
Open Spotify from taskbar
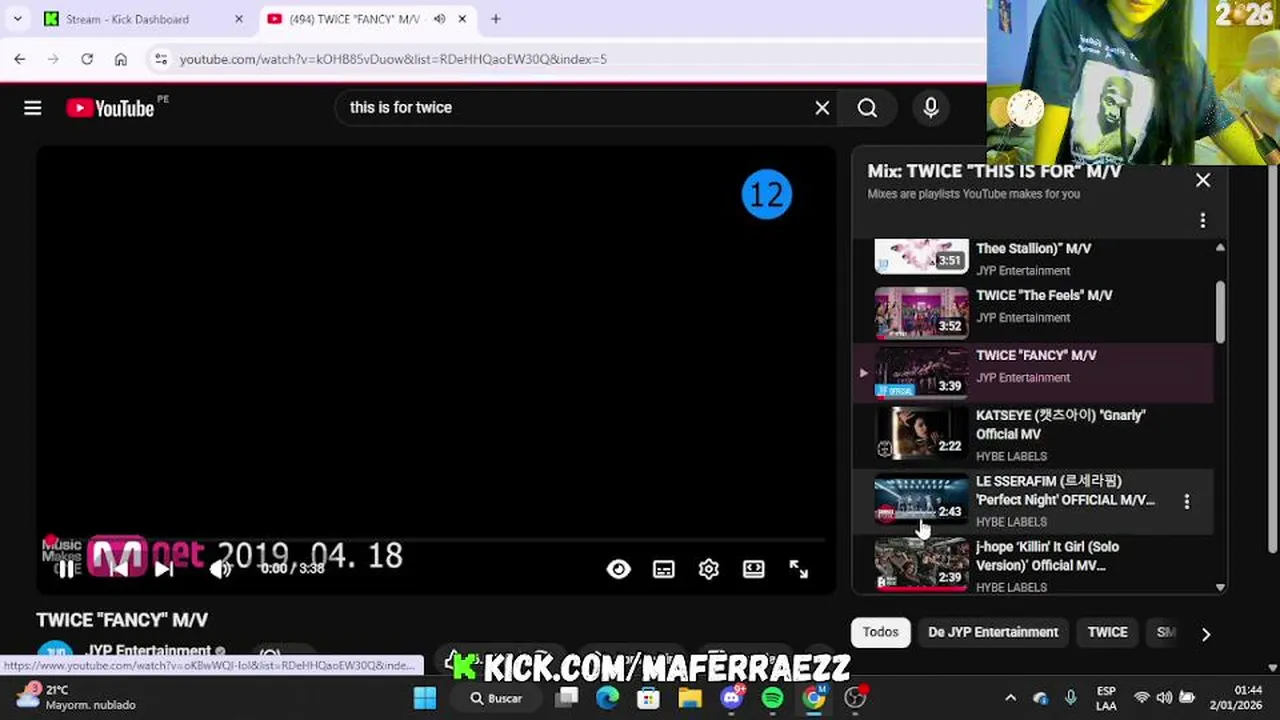point(773,698)
